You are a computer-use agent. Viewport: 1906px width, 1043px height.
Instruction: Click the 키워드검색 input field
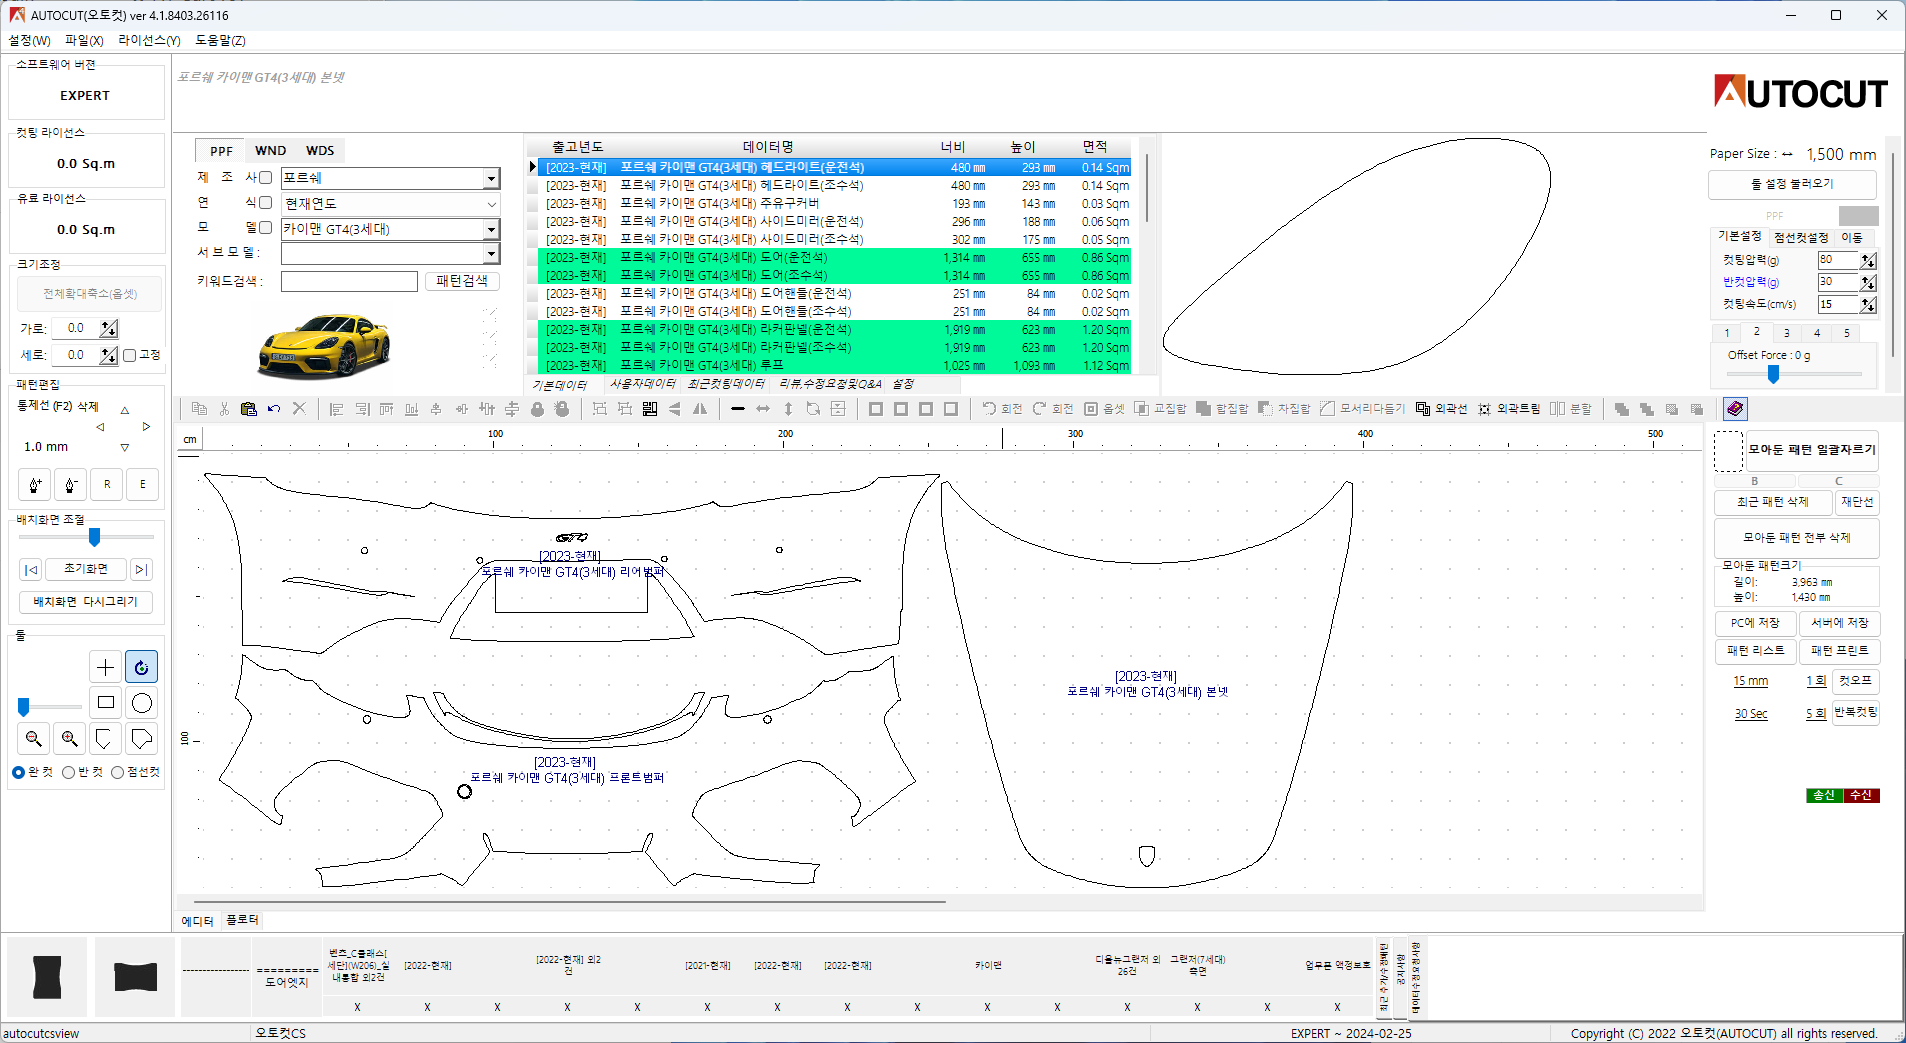tap(349, 281)
